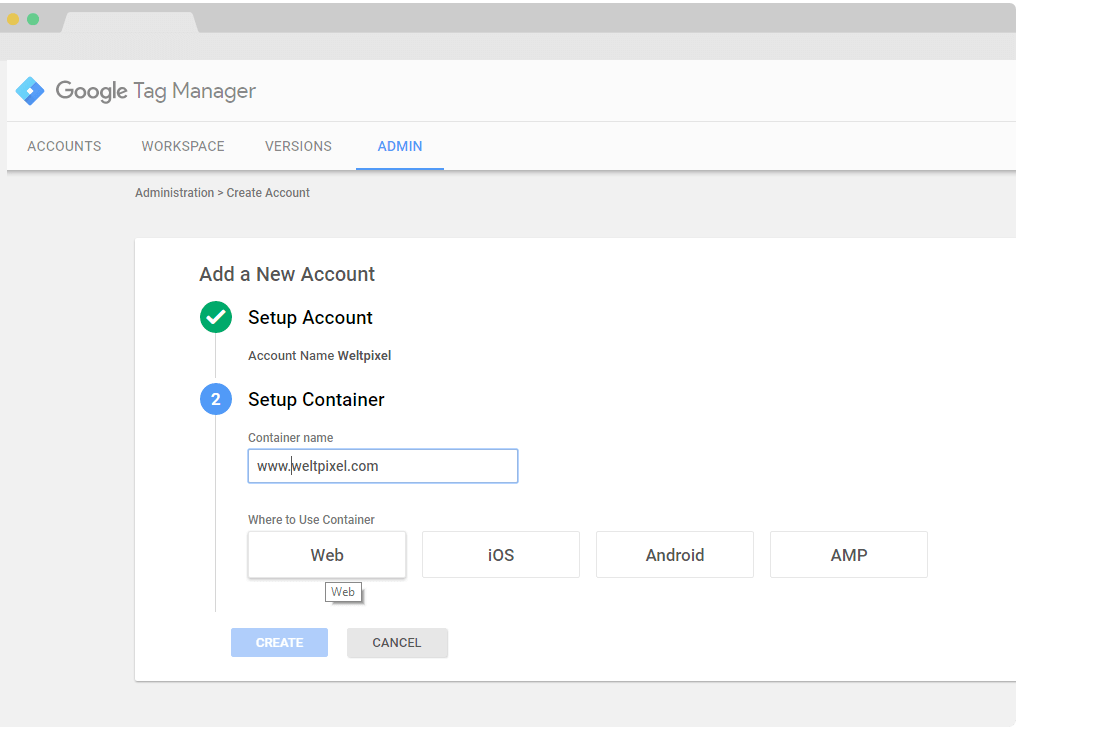
Task: Choose Web as container target
Action: click(327, 555)
